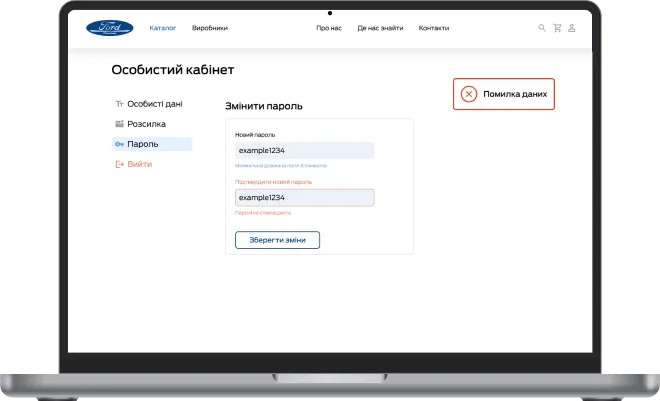
Task: Click the user profile icon in header
Action: (x=572, y=28)
